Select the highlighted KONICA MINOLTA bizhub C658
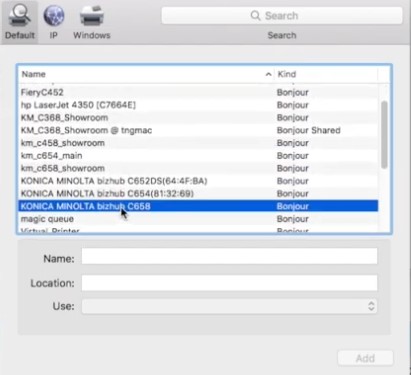411x375 pixels. click(x=198, y=206)
